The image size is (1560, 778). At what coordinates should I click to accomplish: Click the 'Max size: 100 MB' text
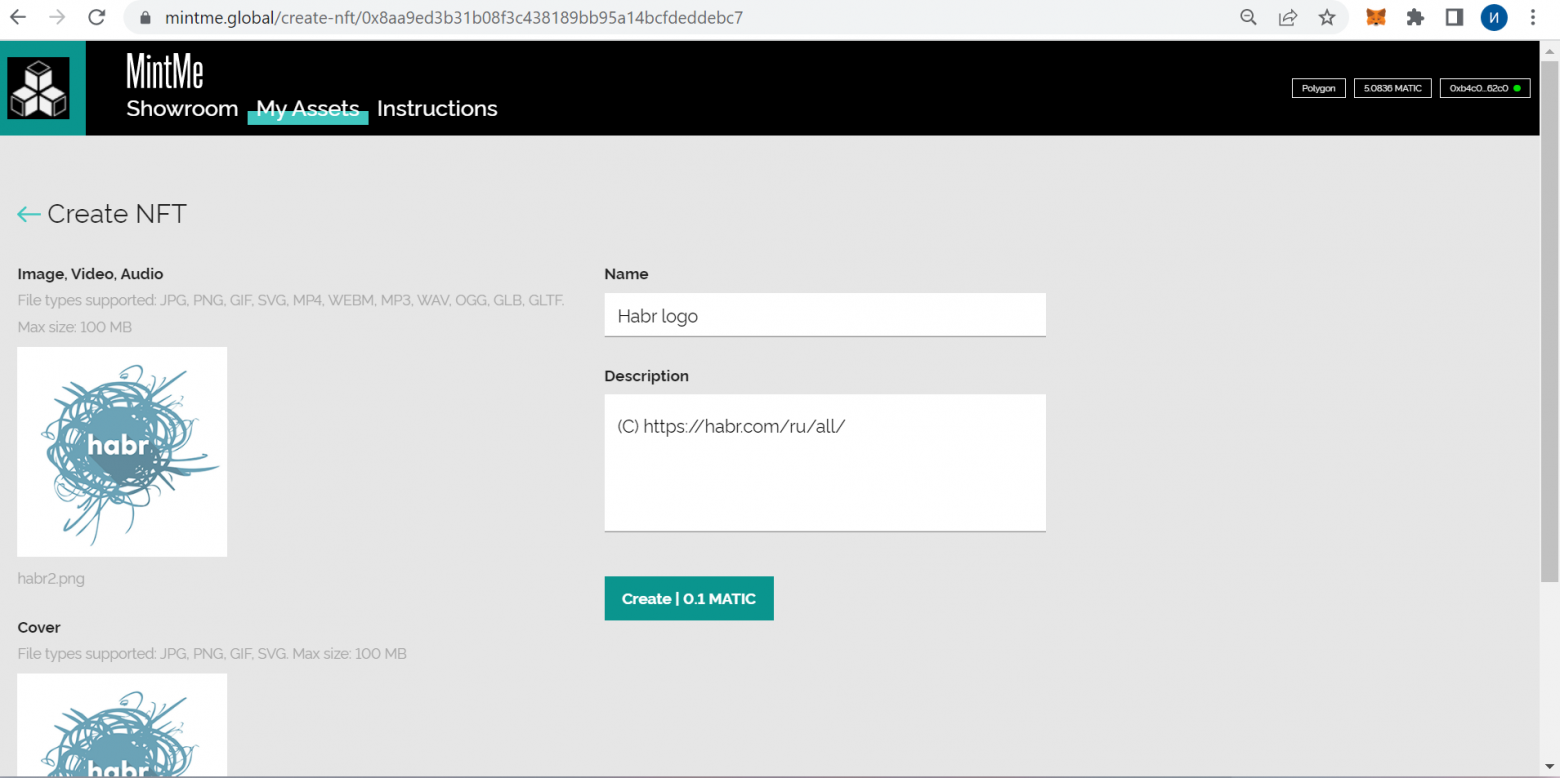pos(75,327)
